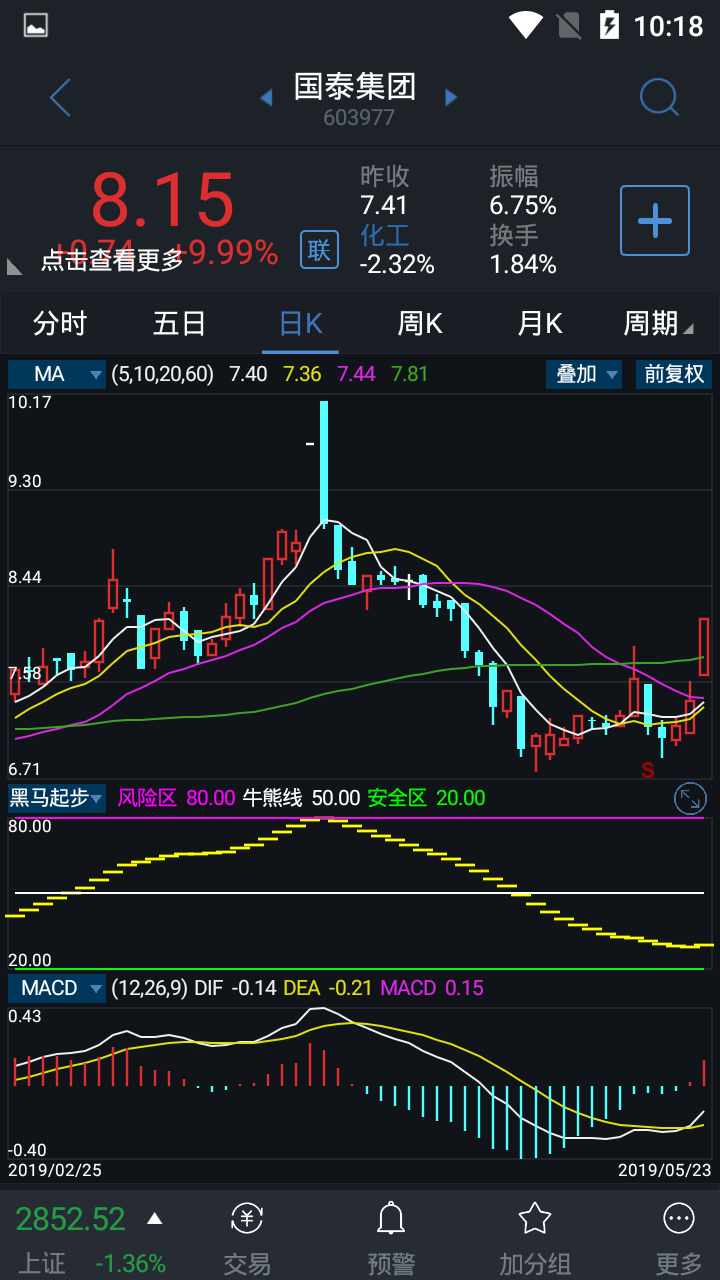Open 更多 more options
Screen dimensions: 720x1280
(x=679, y=1240)
